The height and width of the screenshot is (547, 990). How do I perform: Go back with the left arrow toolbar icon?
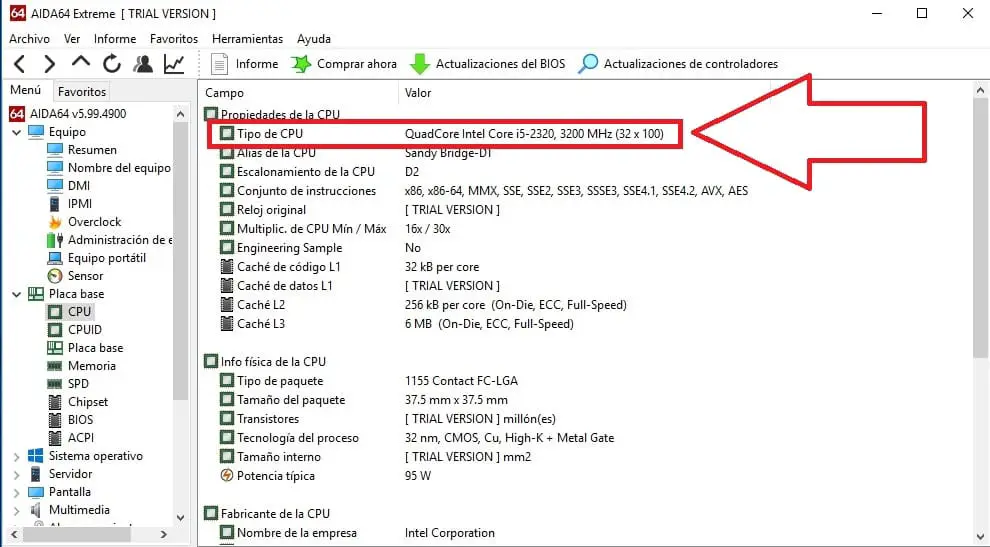[x=20, y=64]
